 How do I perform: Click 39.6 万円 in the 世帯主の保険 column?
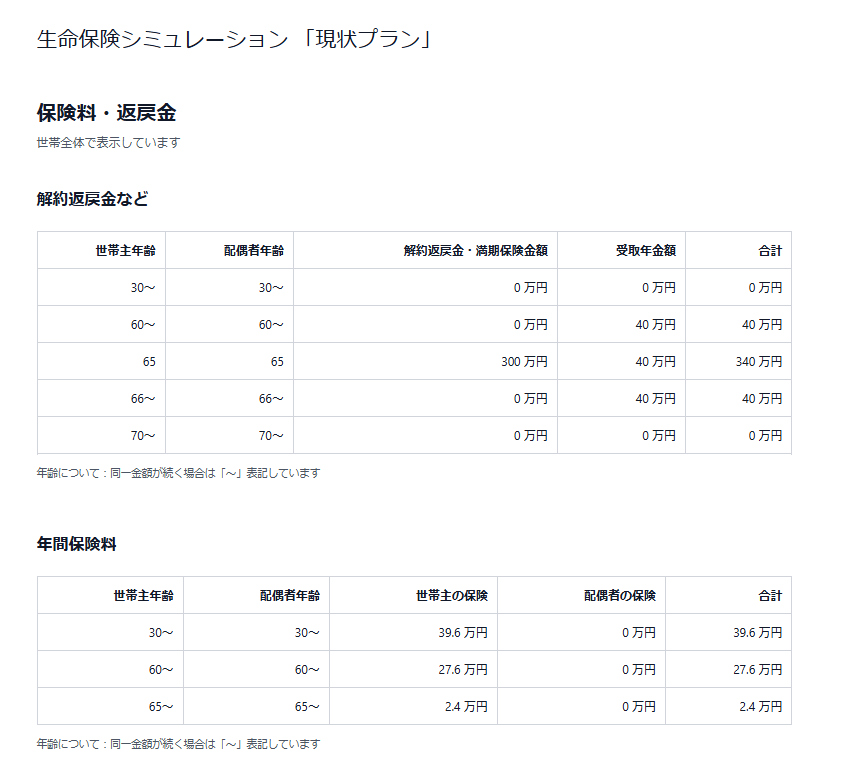click(x=462, y=632)
